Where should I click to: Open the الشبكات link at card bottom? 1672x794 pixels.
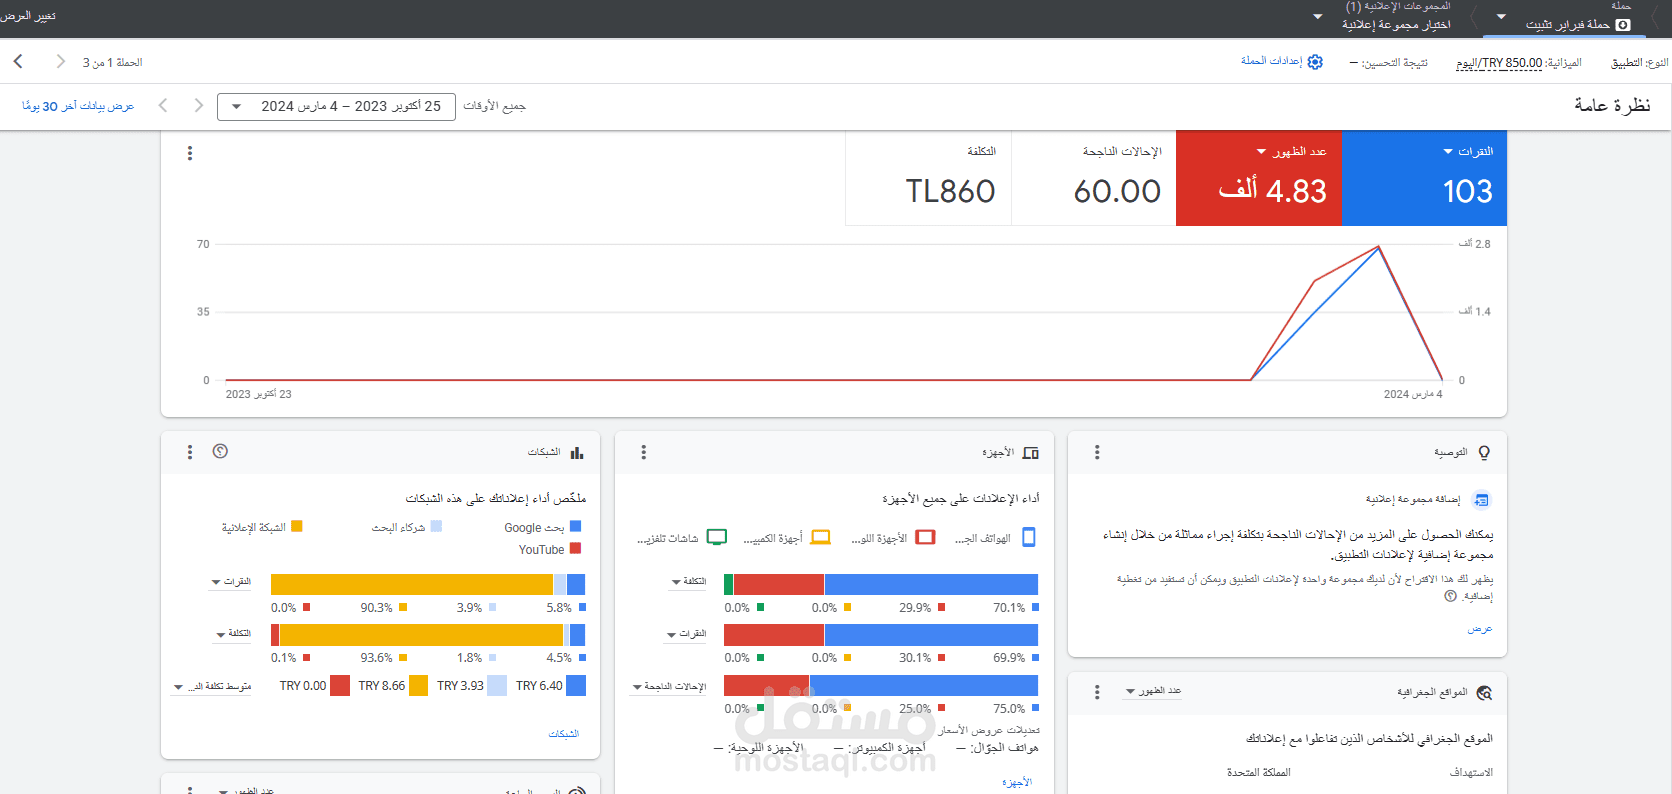[564, 734]
